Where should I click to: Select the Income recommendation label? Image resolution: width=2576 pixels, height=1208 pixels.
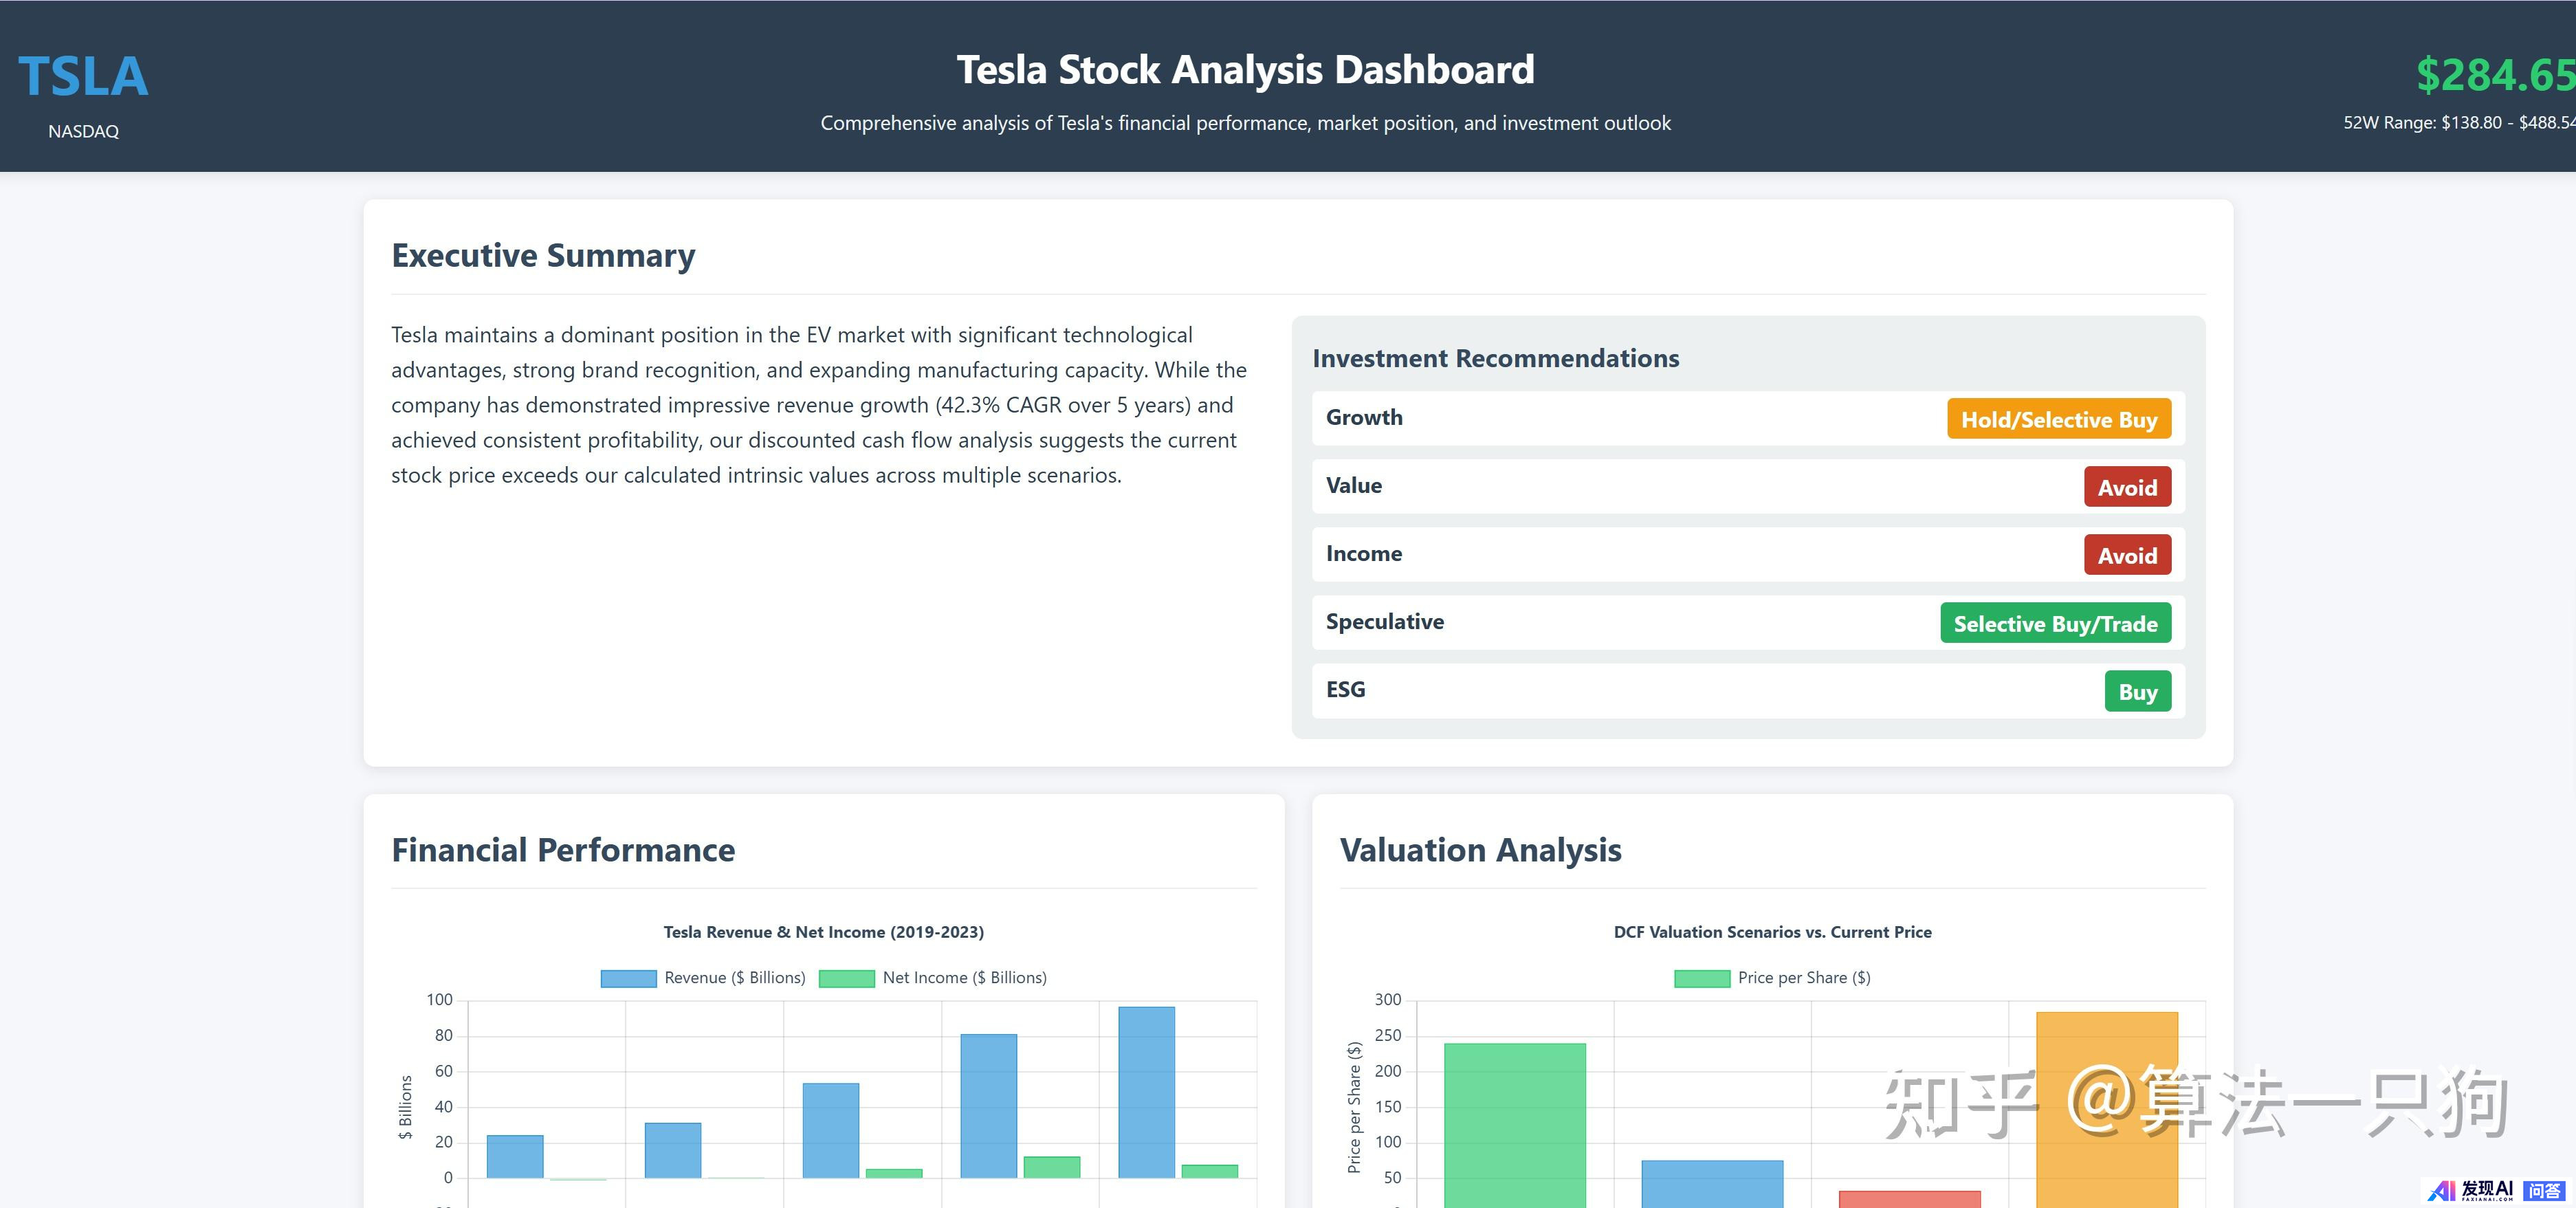pos(1364,554)
